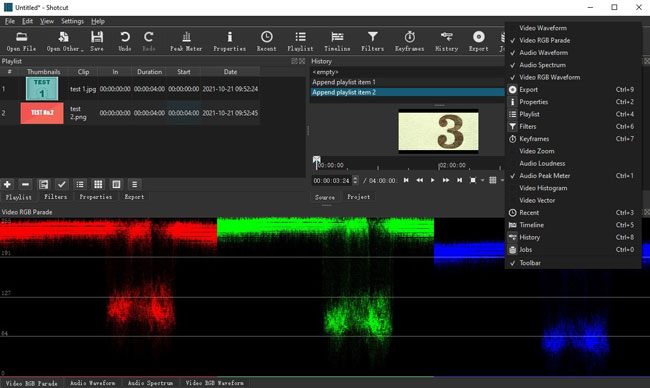650x388 pixels.
Task: Click the timecode stepper arrows
Action: tap(355, 180)
